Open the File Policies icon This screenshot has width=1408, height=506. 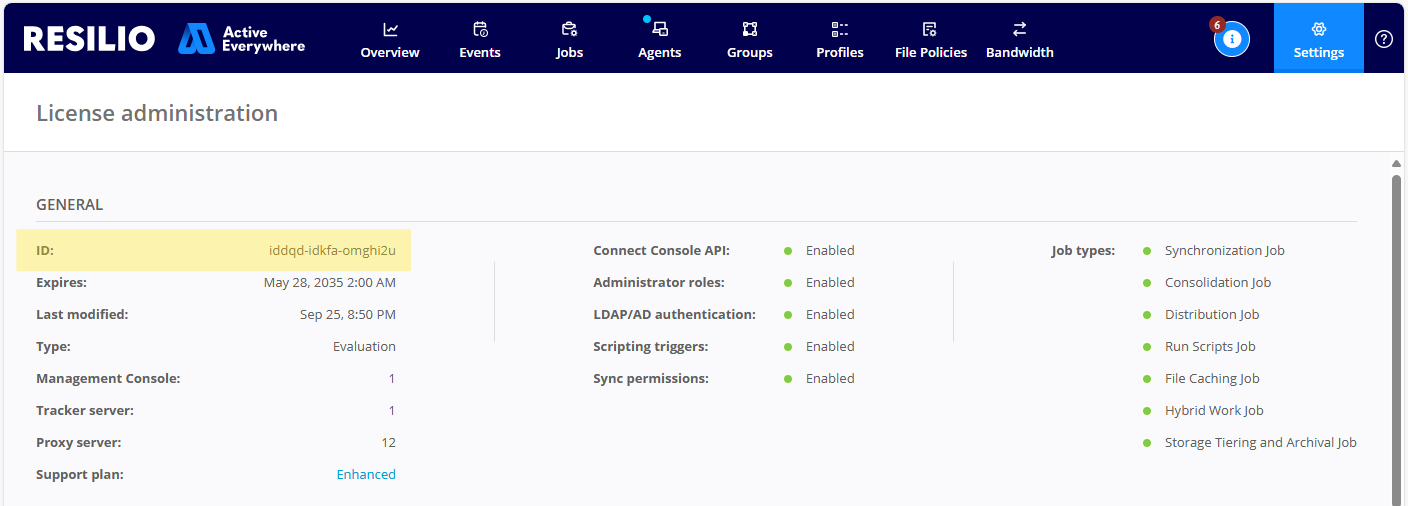click(x=930, y=29)
